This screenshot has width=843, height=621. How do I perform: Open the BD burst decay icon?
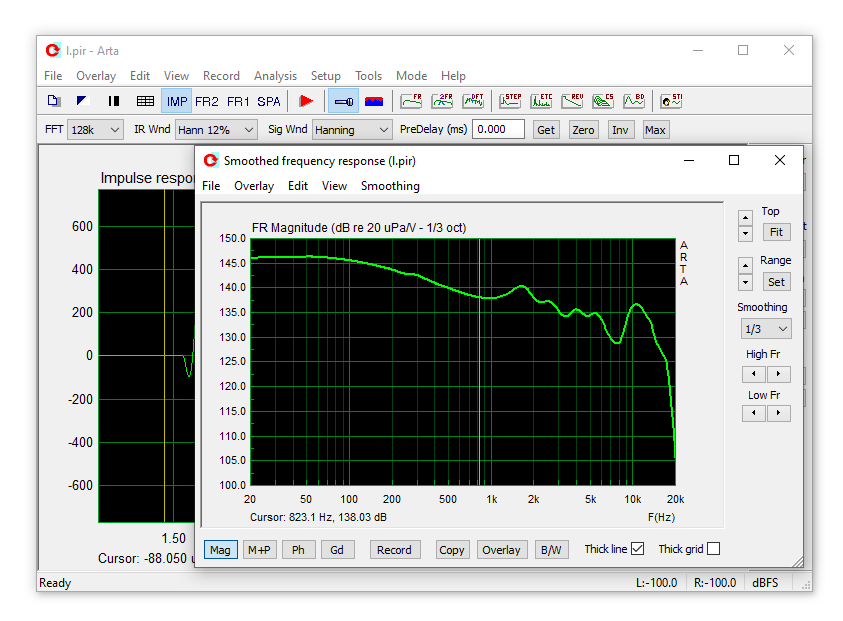634,101
